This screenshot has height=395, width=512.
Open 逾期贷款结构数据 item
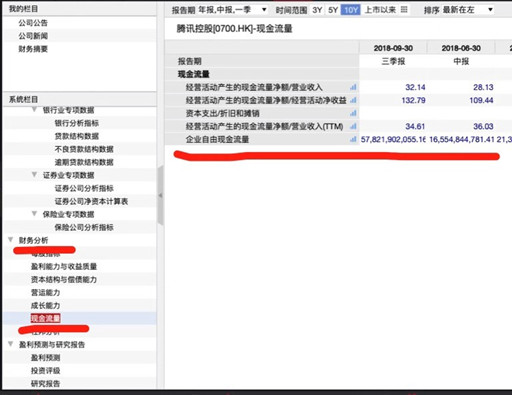84,162
